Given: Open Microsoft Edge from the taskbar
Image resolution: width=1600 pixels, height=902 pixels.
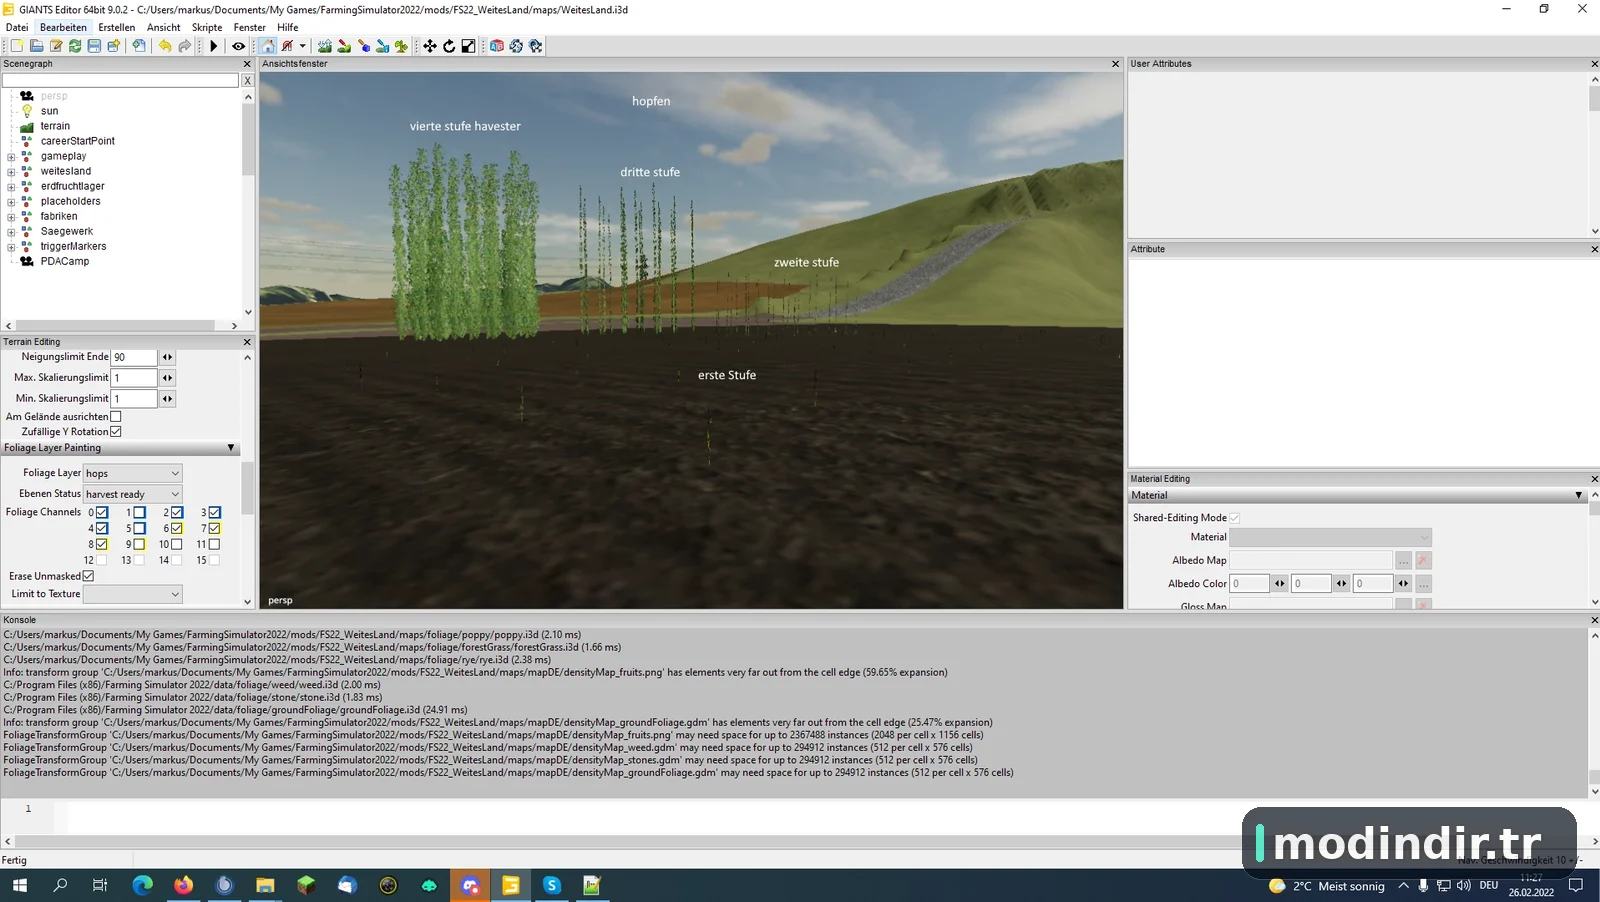Looking at the screenshot, I should point(142,885).
